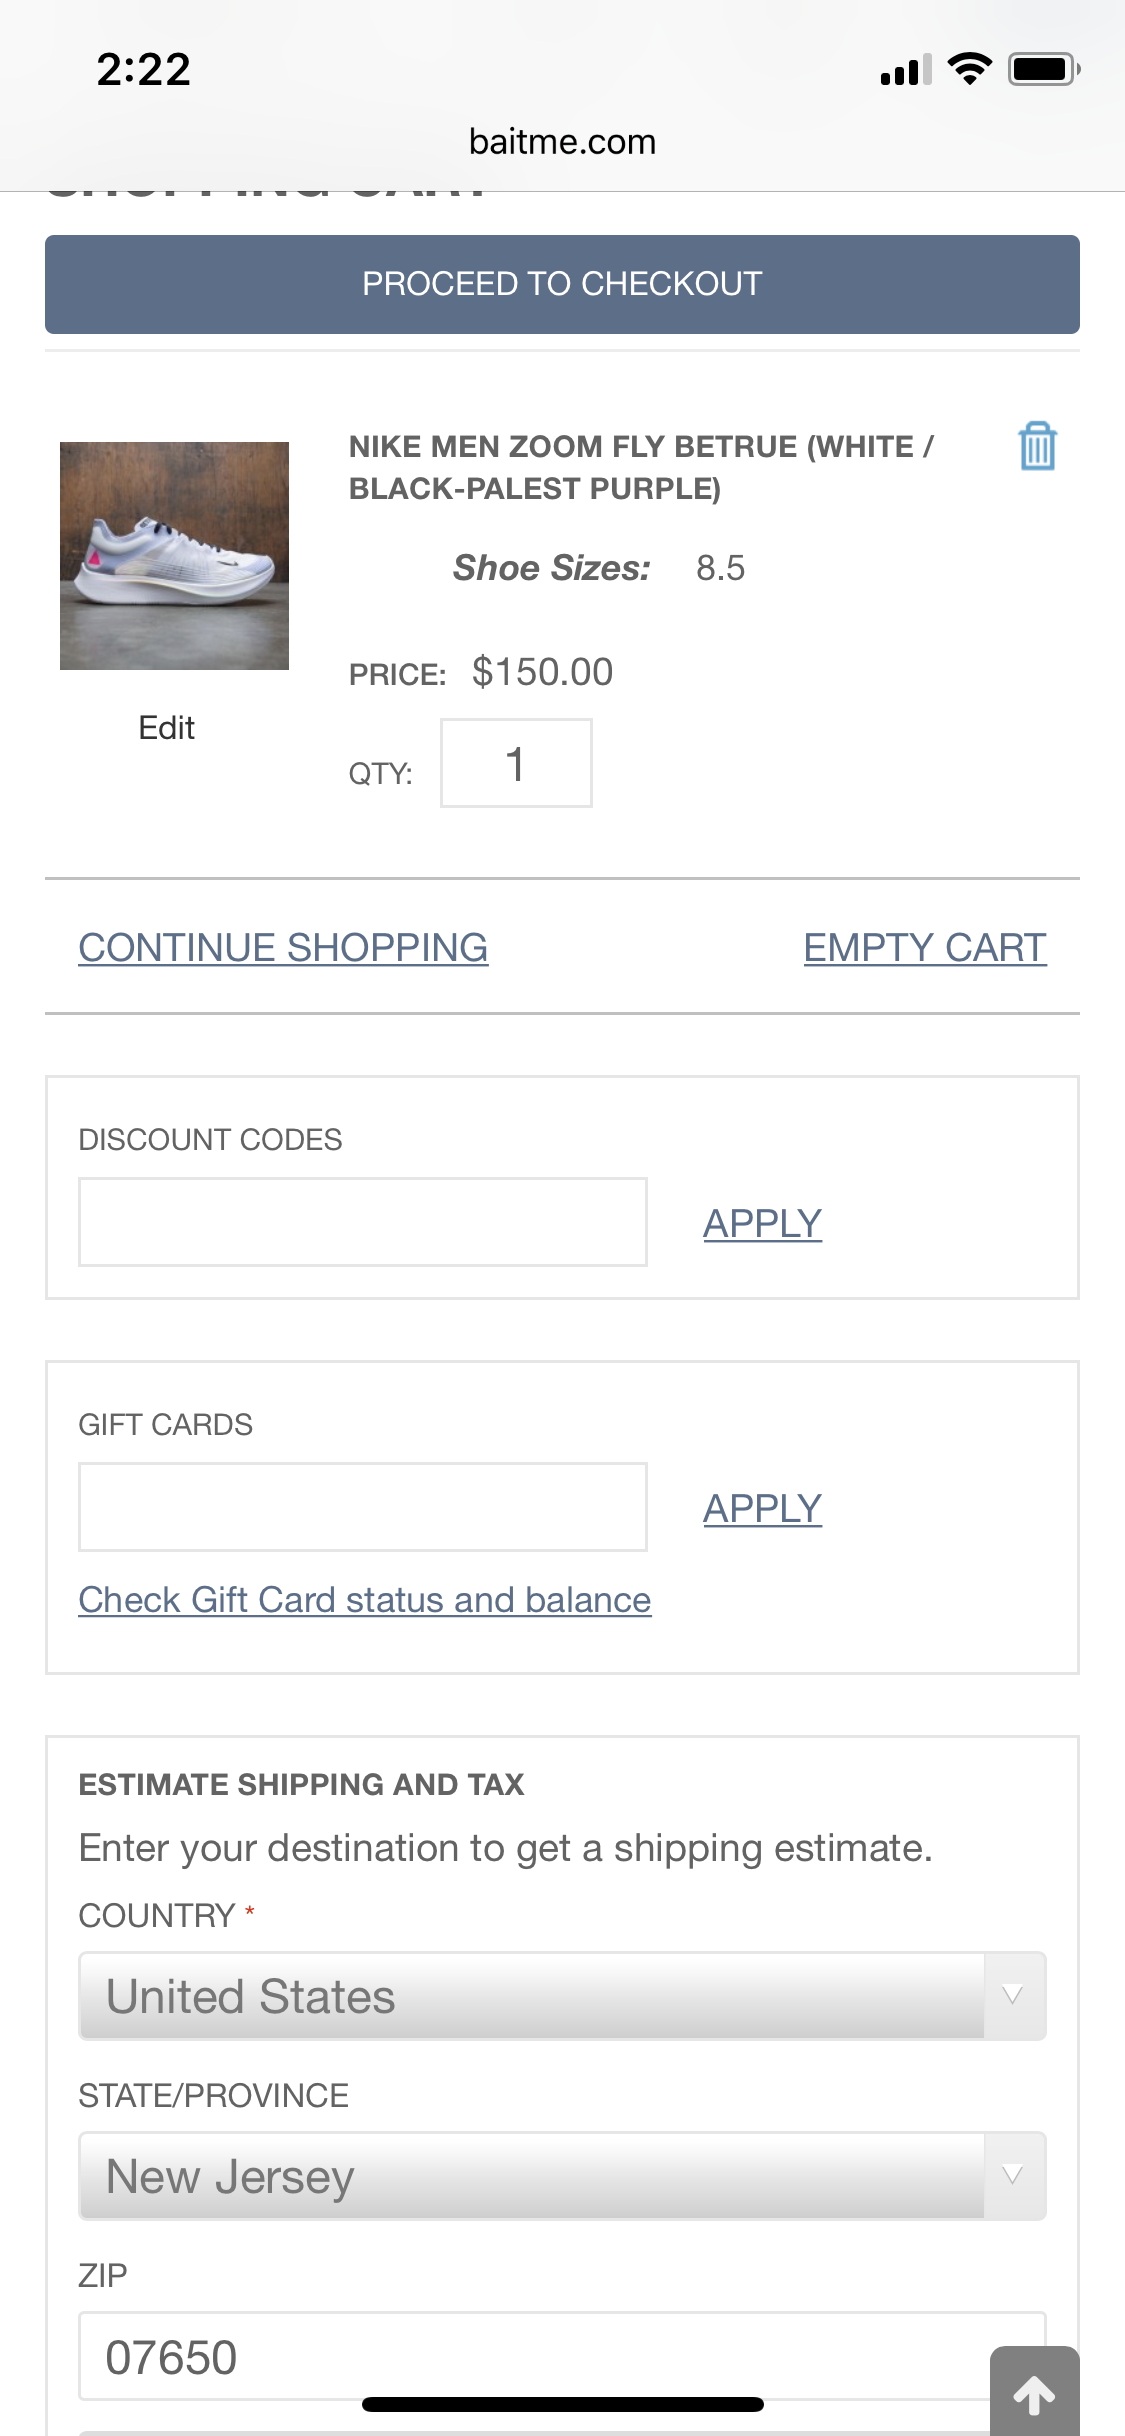Apply the gift card
1125x2436 pixels.
coord(762,1508)
